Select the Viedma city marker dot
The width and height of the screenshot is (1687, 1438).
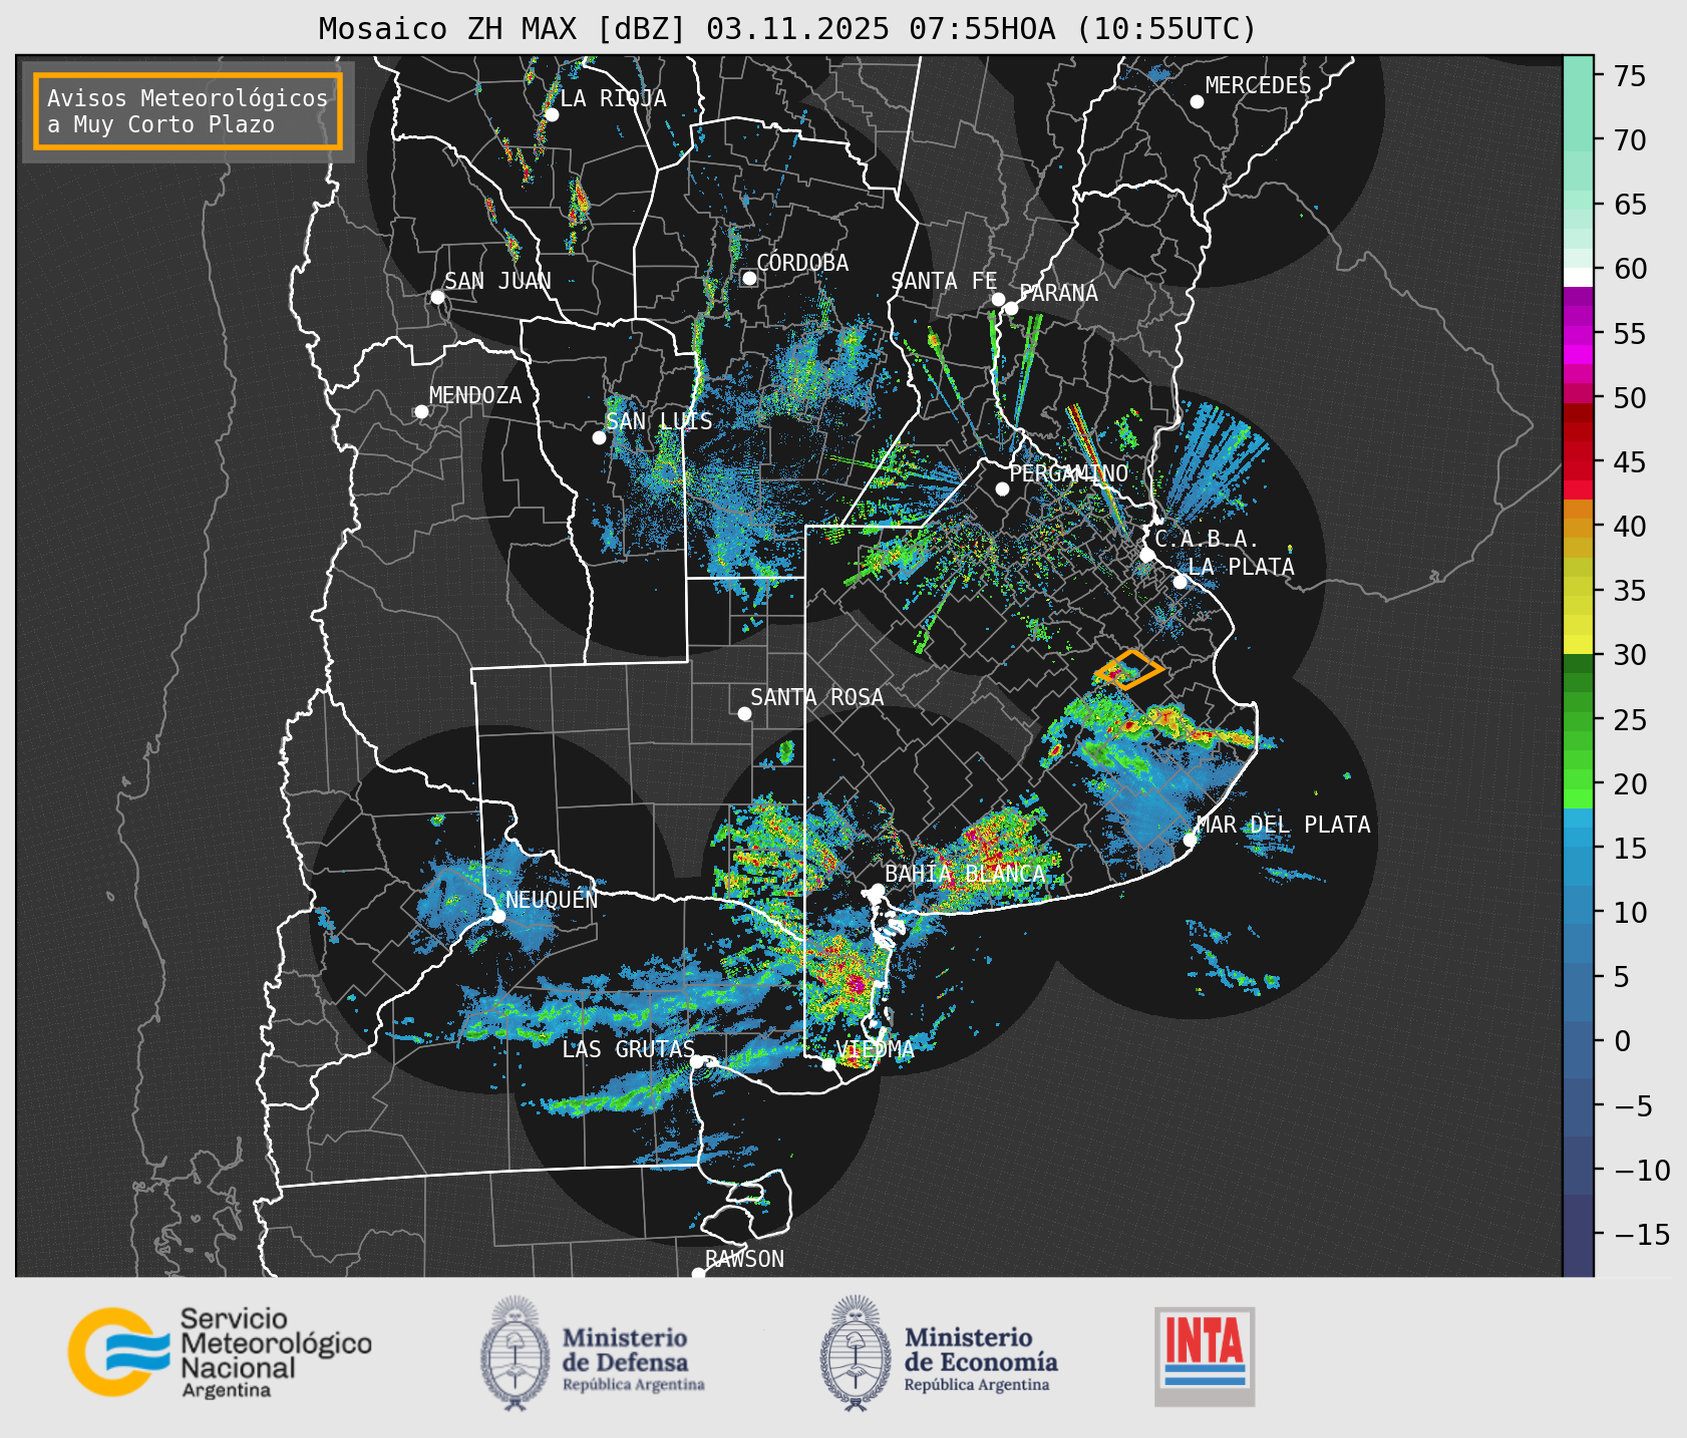point(829,1065)
